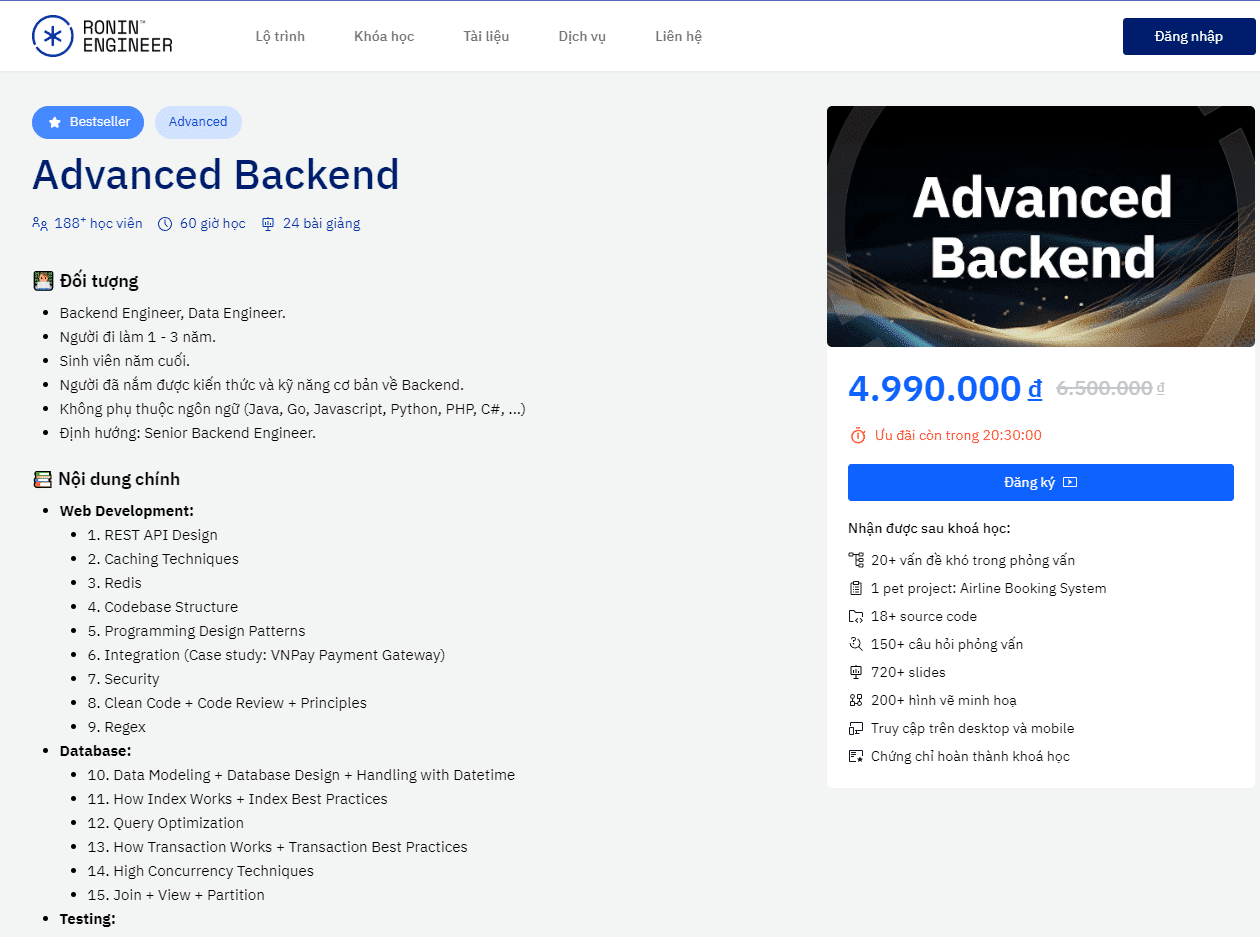The image size is (1260, 937).
Task: Click the emoji icon beside Đối tượng heading
Action: coord(43,281)
